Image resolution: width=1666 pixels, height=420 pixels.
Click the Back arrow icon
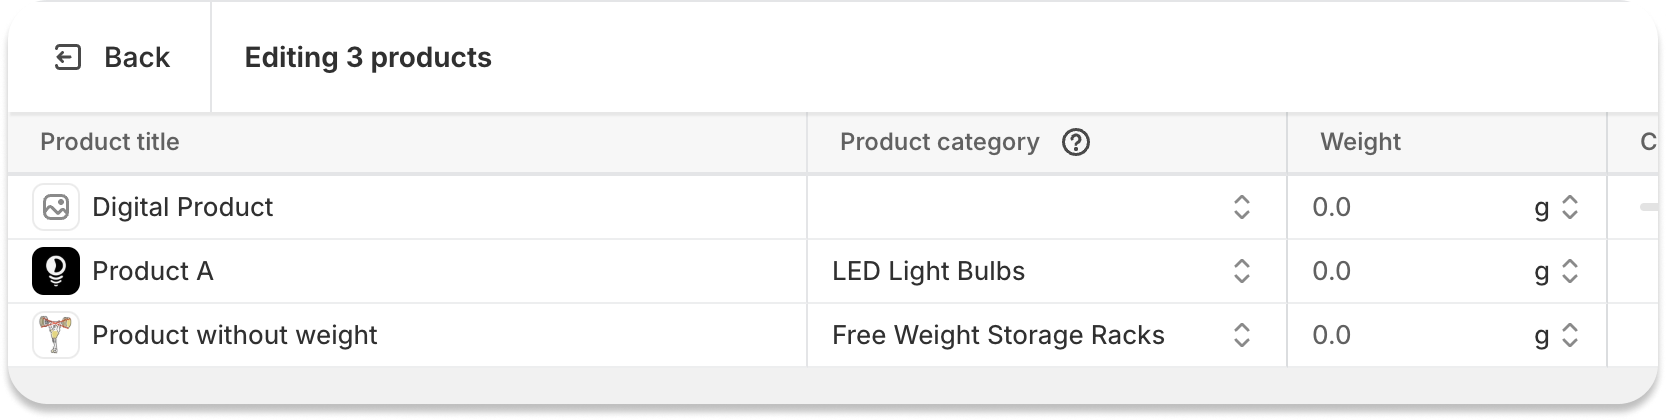pyautogui.click(x=67, y=58)
